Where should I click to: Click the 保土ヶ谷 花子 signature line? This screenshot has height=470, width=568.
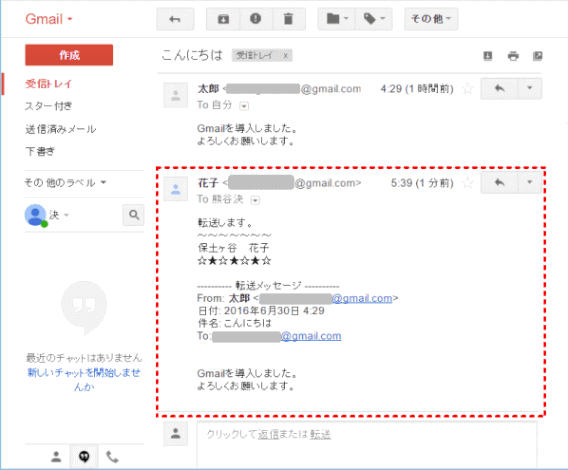tap(233, 248)
